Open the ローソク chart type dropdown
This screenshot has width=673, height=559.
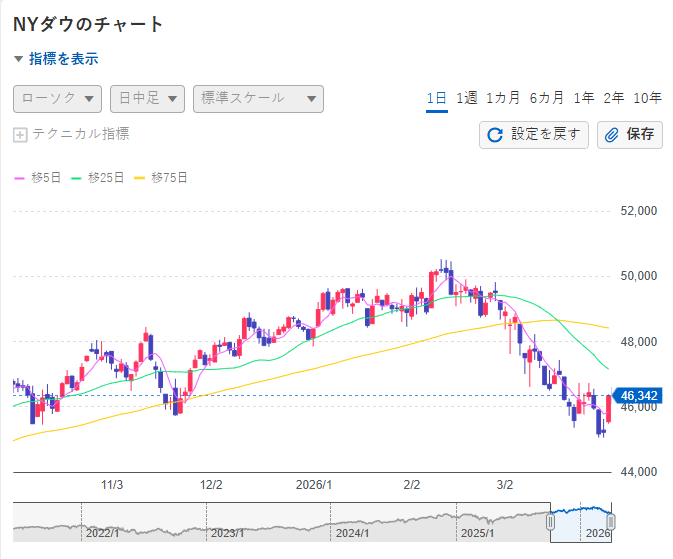(58, 99)
